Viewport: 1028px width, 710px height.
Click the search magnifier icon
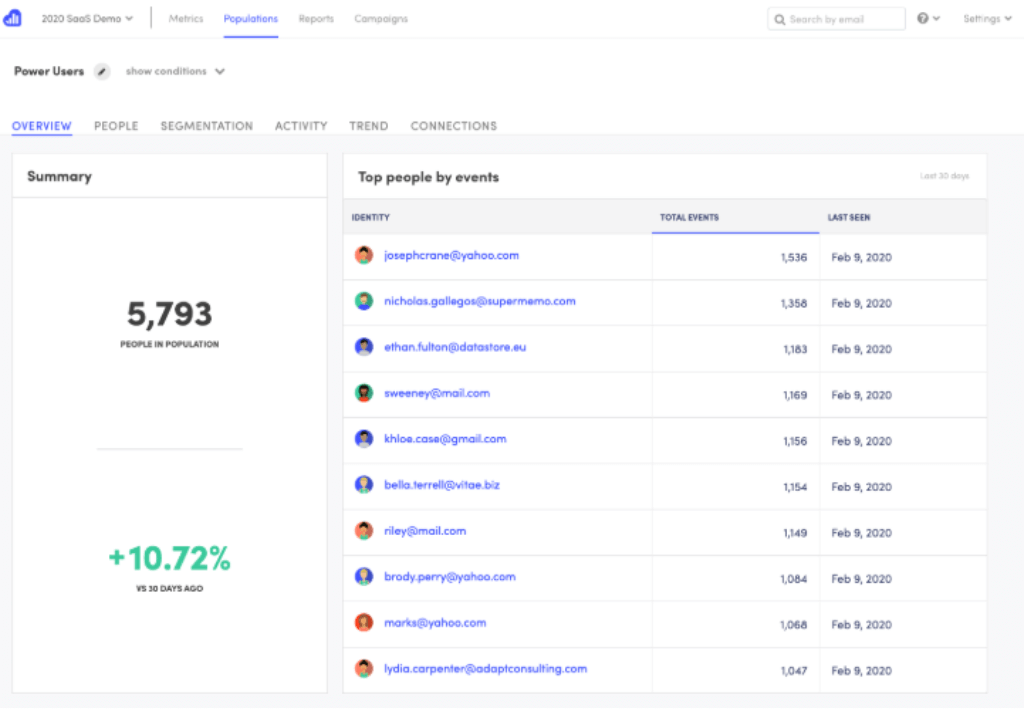click(x=780, y=20)
